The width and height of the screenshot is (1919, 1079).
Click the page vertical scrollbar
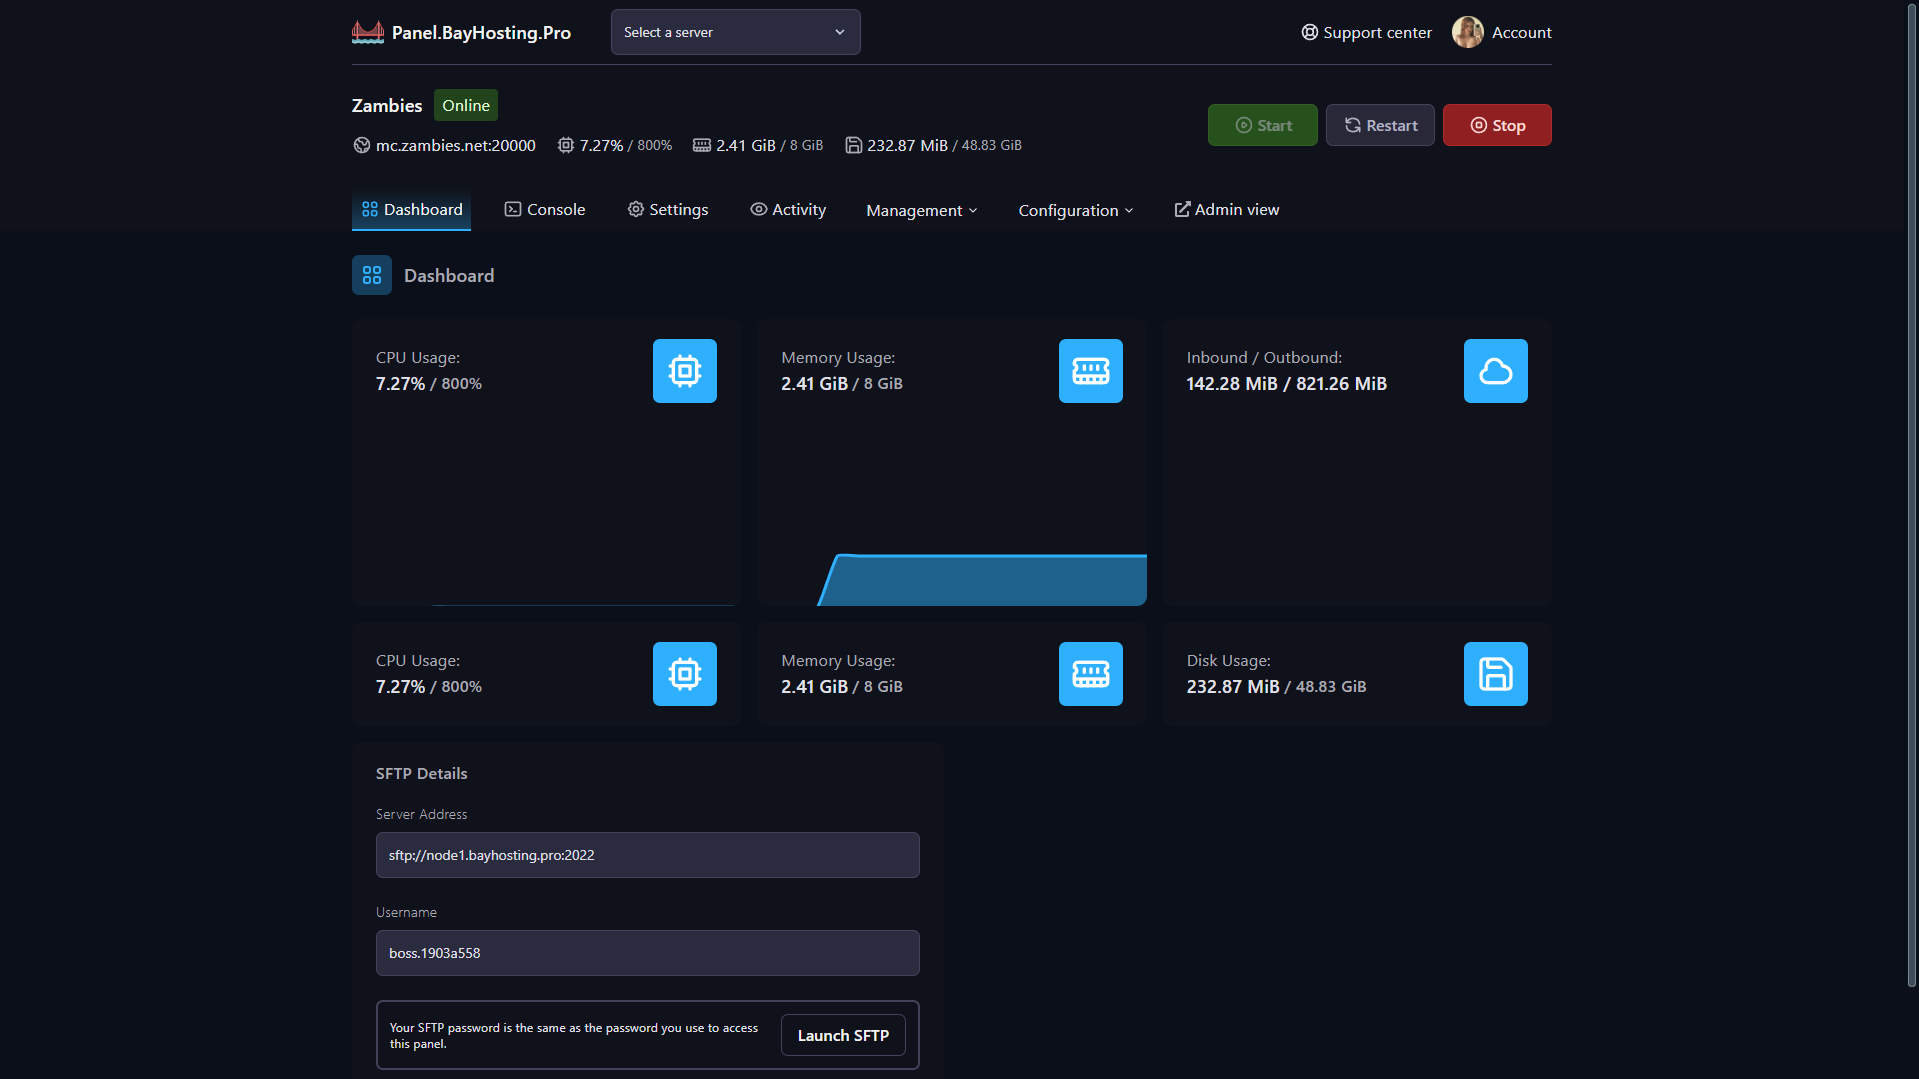click(1912, 495)
